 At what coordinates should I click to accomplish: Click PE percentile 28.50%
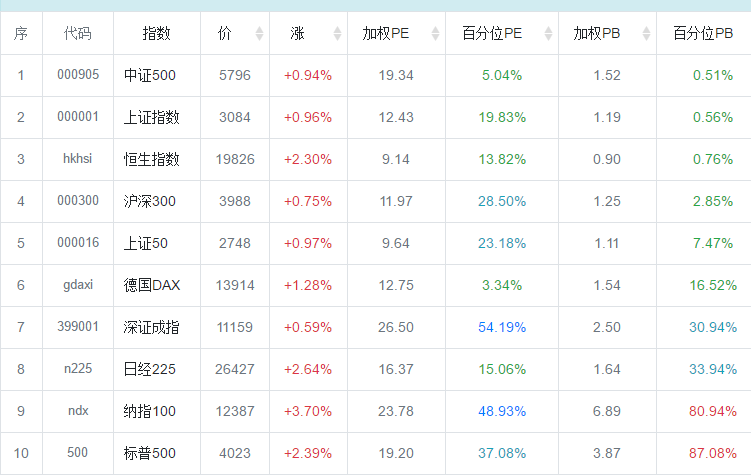pos(502,201)
